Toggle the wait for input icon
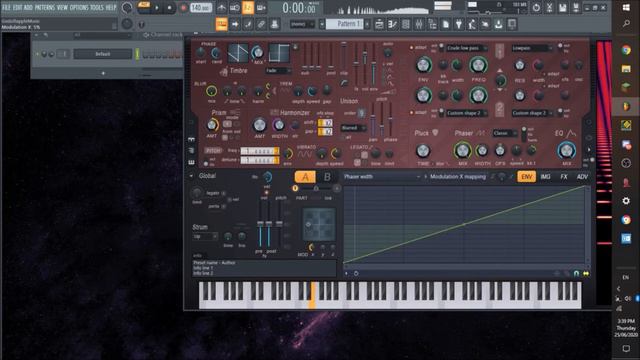The image size is (640, 360). 235,8
